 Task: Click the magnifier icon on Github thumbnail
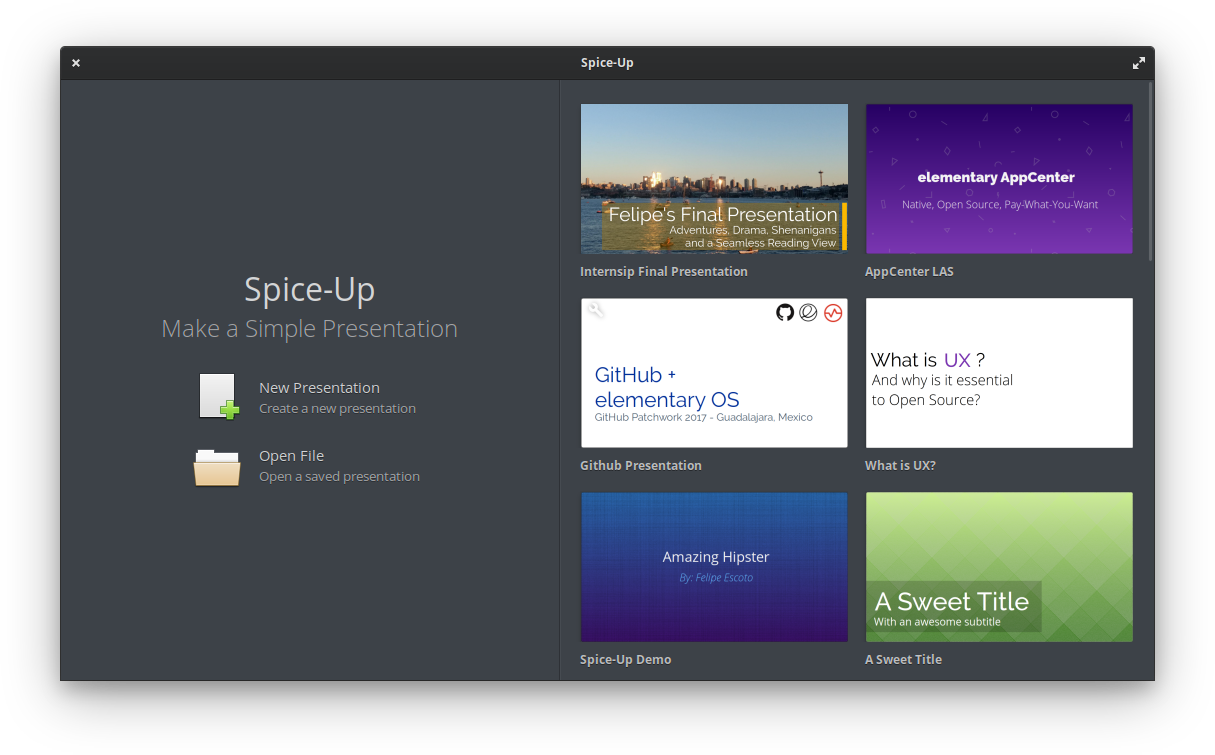(x=596, y=311)
